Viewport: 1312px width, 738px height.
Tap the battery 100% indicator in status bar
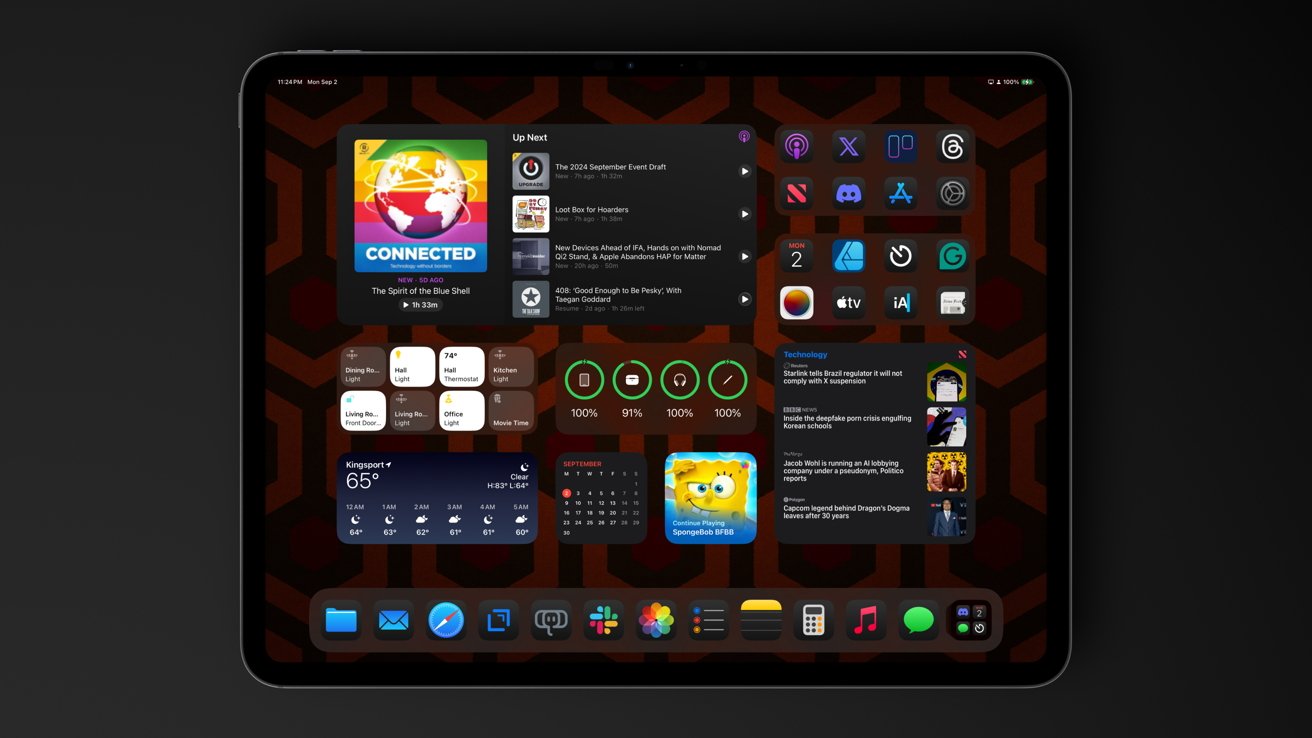coord(1018,82)
